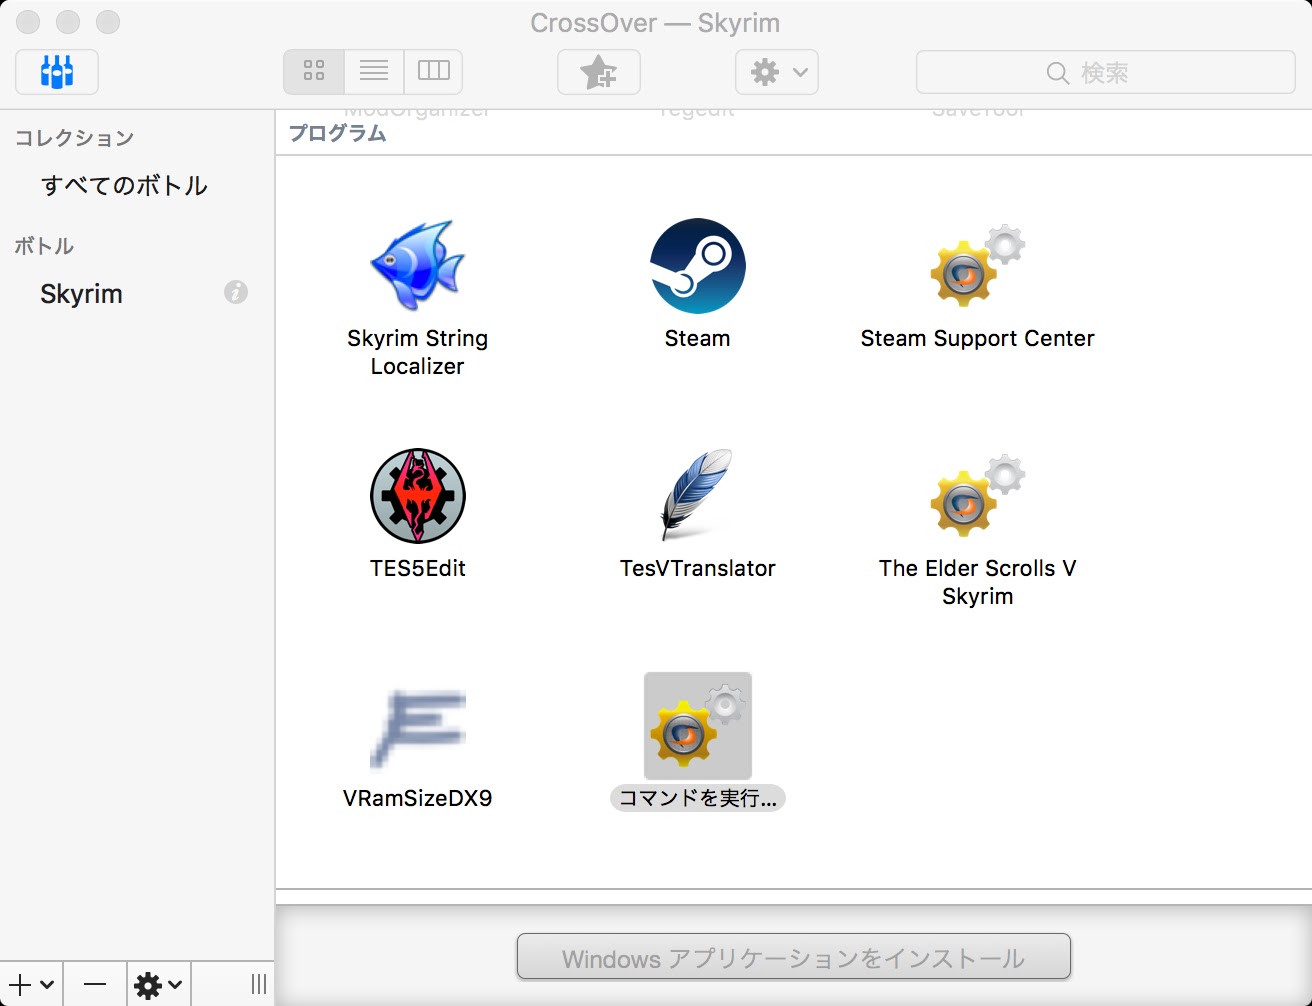Screen dimensions: 1312x1006
Task: Select すべてのボトル in the sidebar
Action: click(124, 186)
